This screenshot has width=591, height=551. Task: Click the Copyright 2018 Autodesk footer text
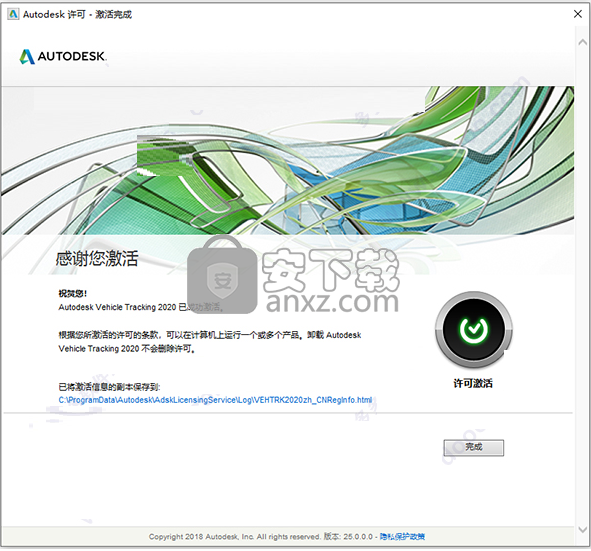234,536
